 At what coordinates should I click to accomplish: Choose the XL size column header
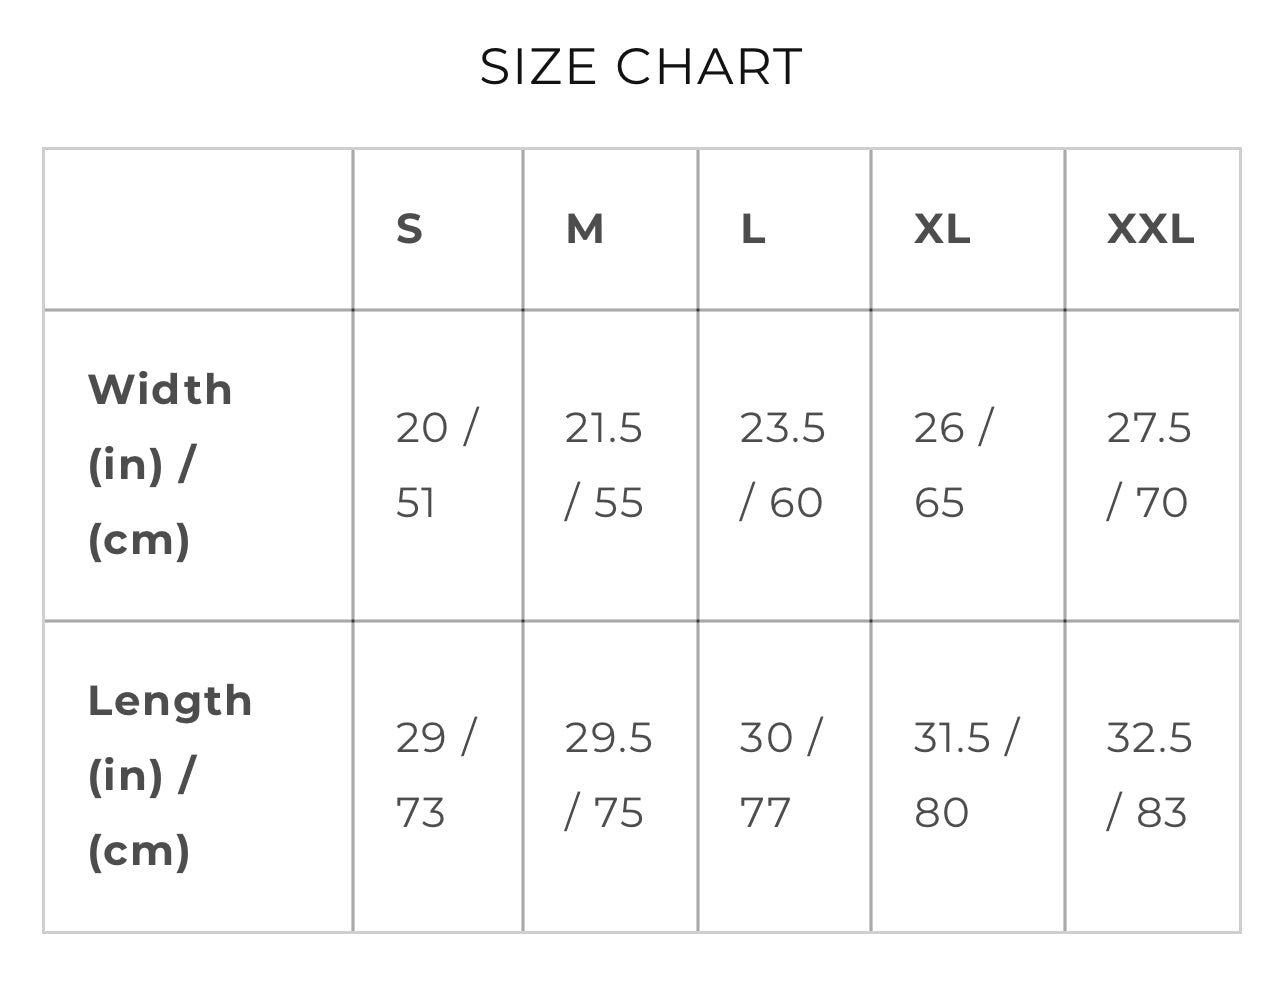coord(942,229)
